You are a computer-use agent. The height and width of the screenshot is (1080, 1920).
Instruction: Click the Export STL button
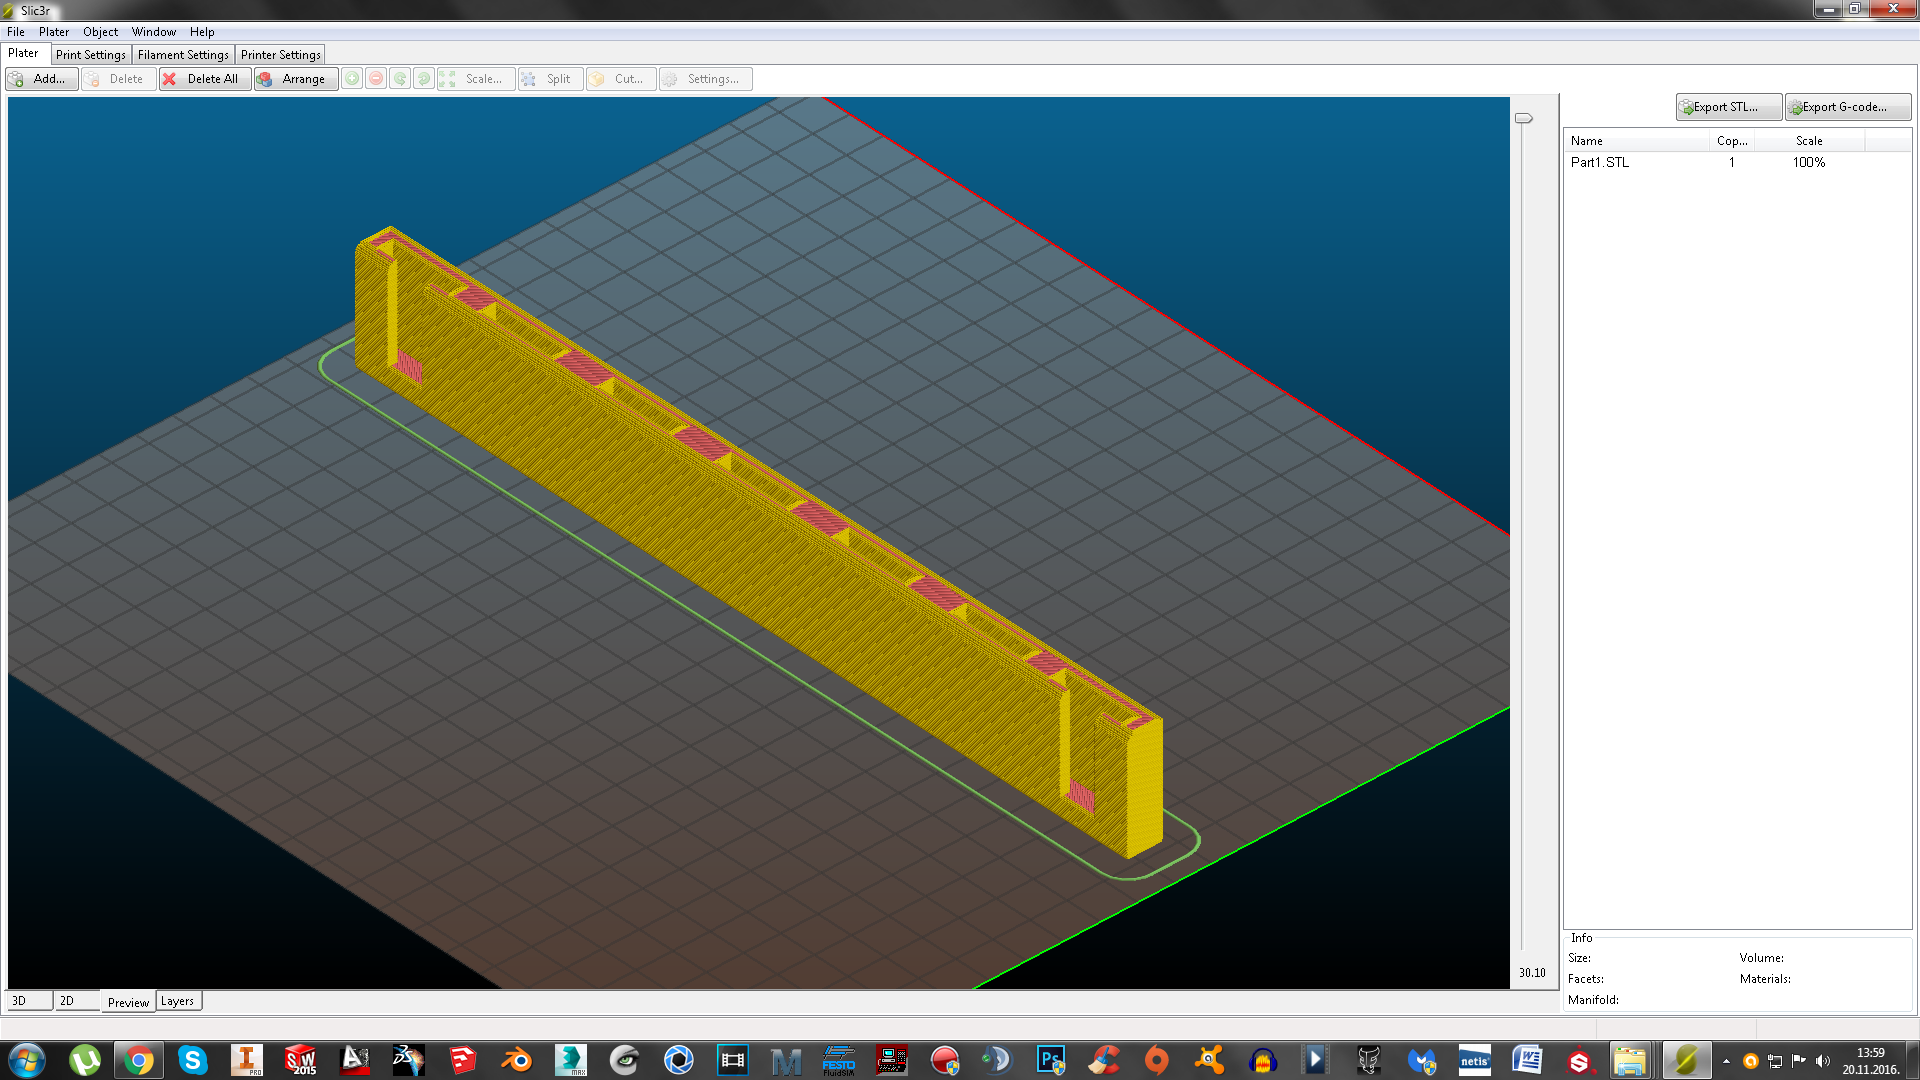point(1727,107)
